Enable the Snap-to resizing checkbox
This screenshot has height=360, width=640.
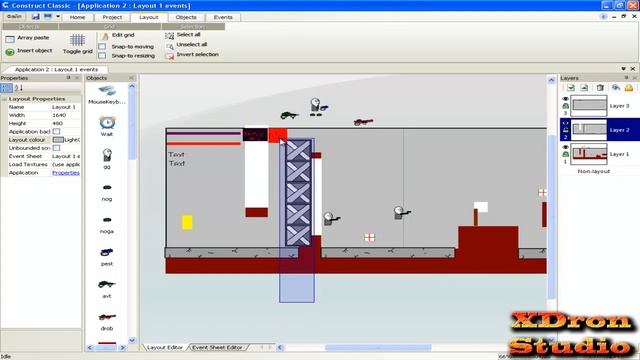[102, 56]
